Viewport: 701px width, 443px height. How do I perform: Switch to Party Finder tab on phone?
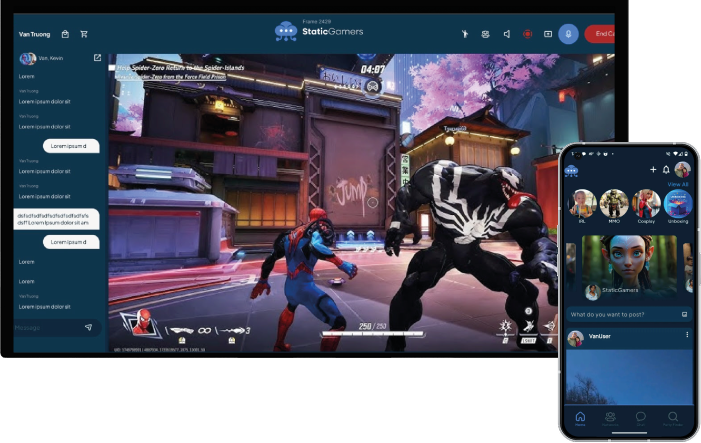coord(673,418)
